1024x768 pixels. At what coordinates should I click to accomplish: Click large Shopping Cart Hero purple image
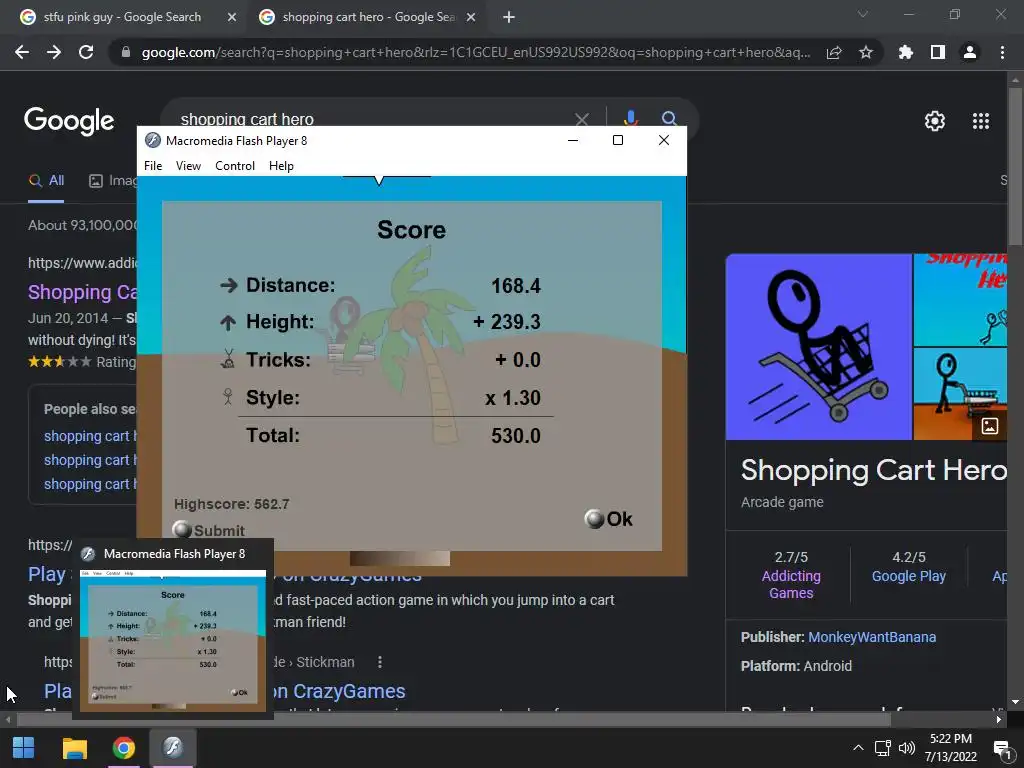click(x=818, y=347)
